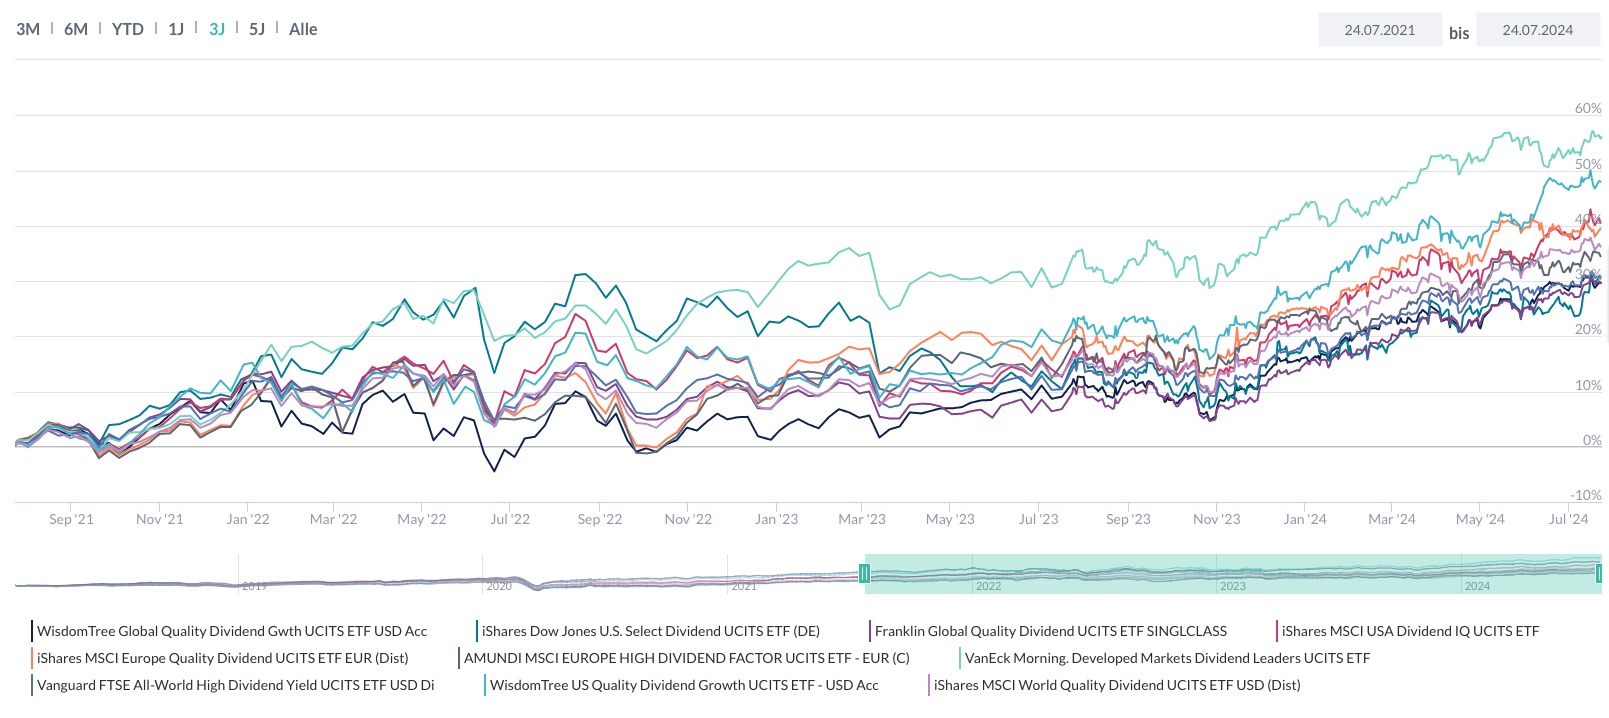
Task: Click the left handle of the range selector
Action: click(866, 572)
